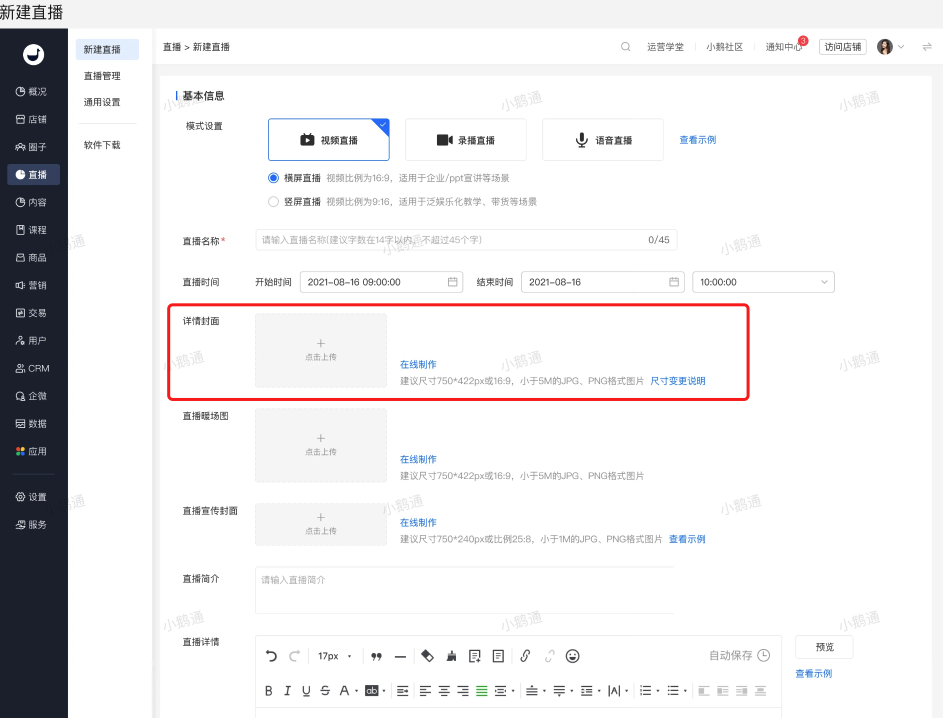Toggle bold formatting in the editor
This screenshot has height=718, width=943.
[269, 691]
